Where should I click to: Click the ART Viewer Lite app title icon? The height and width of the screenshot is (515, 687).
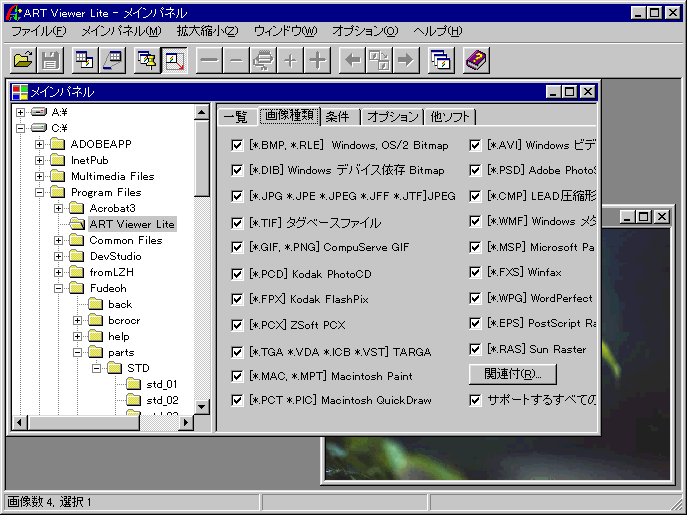pyautogui.click(x=13, y=13)
